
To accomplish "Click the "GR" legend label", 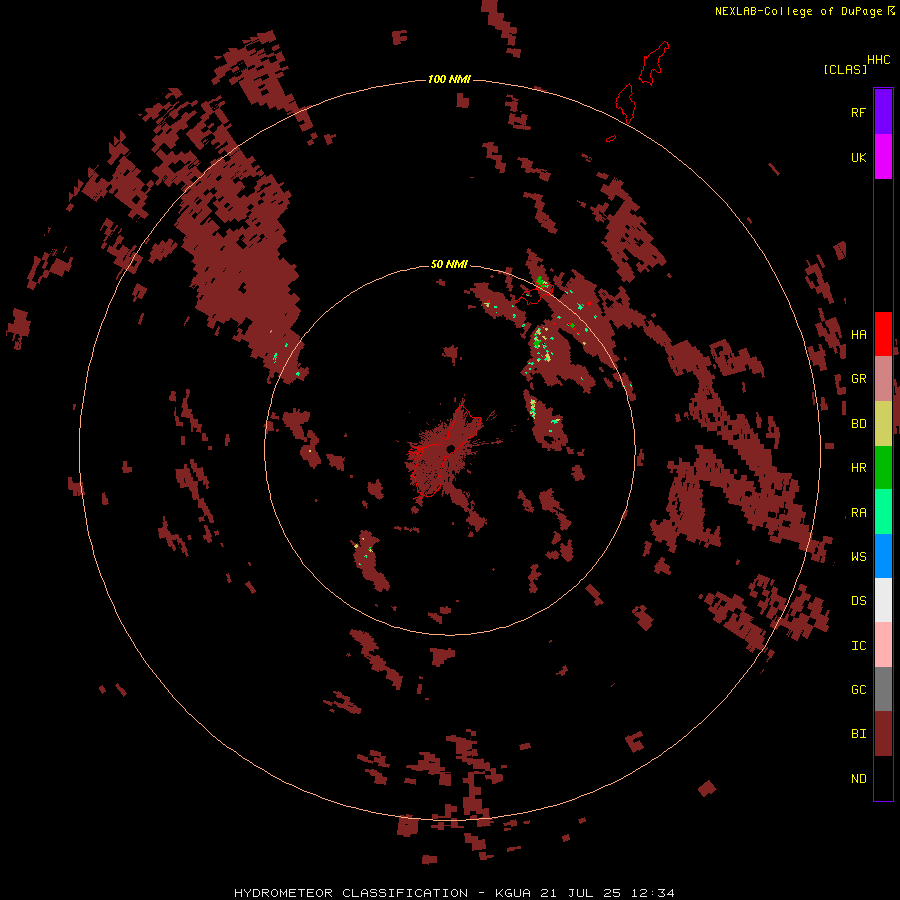I will [x=858, y=379].
